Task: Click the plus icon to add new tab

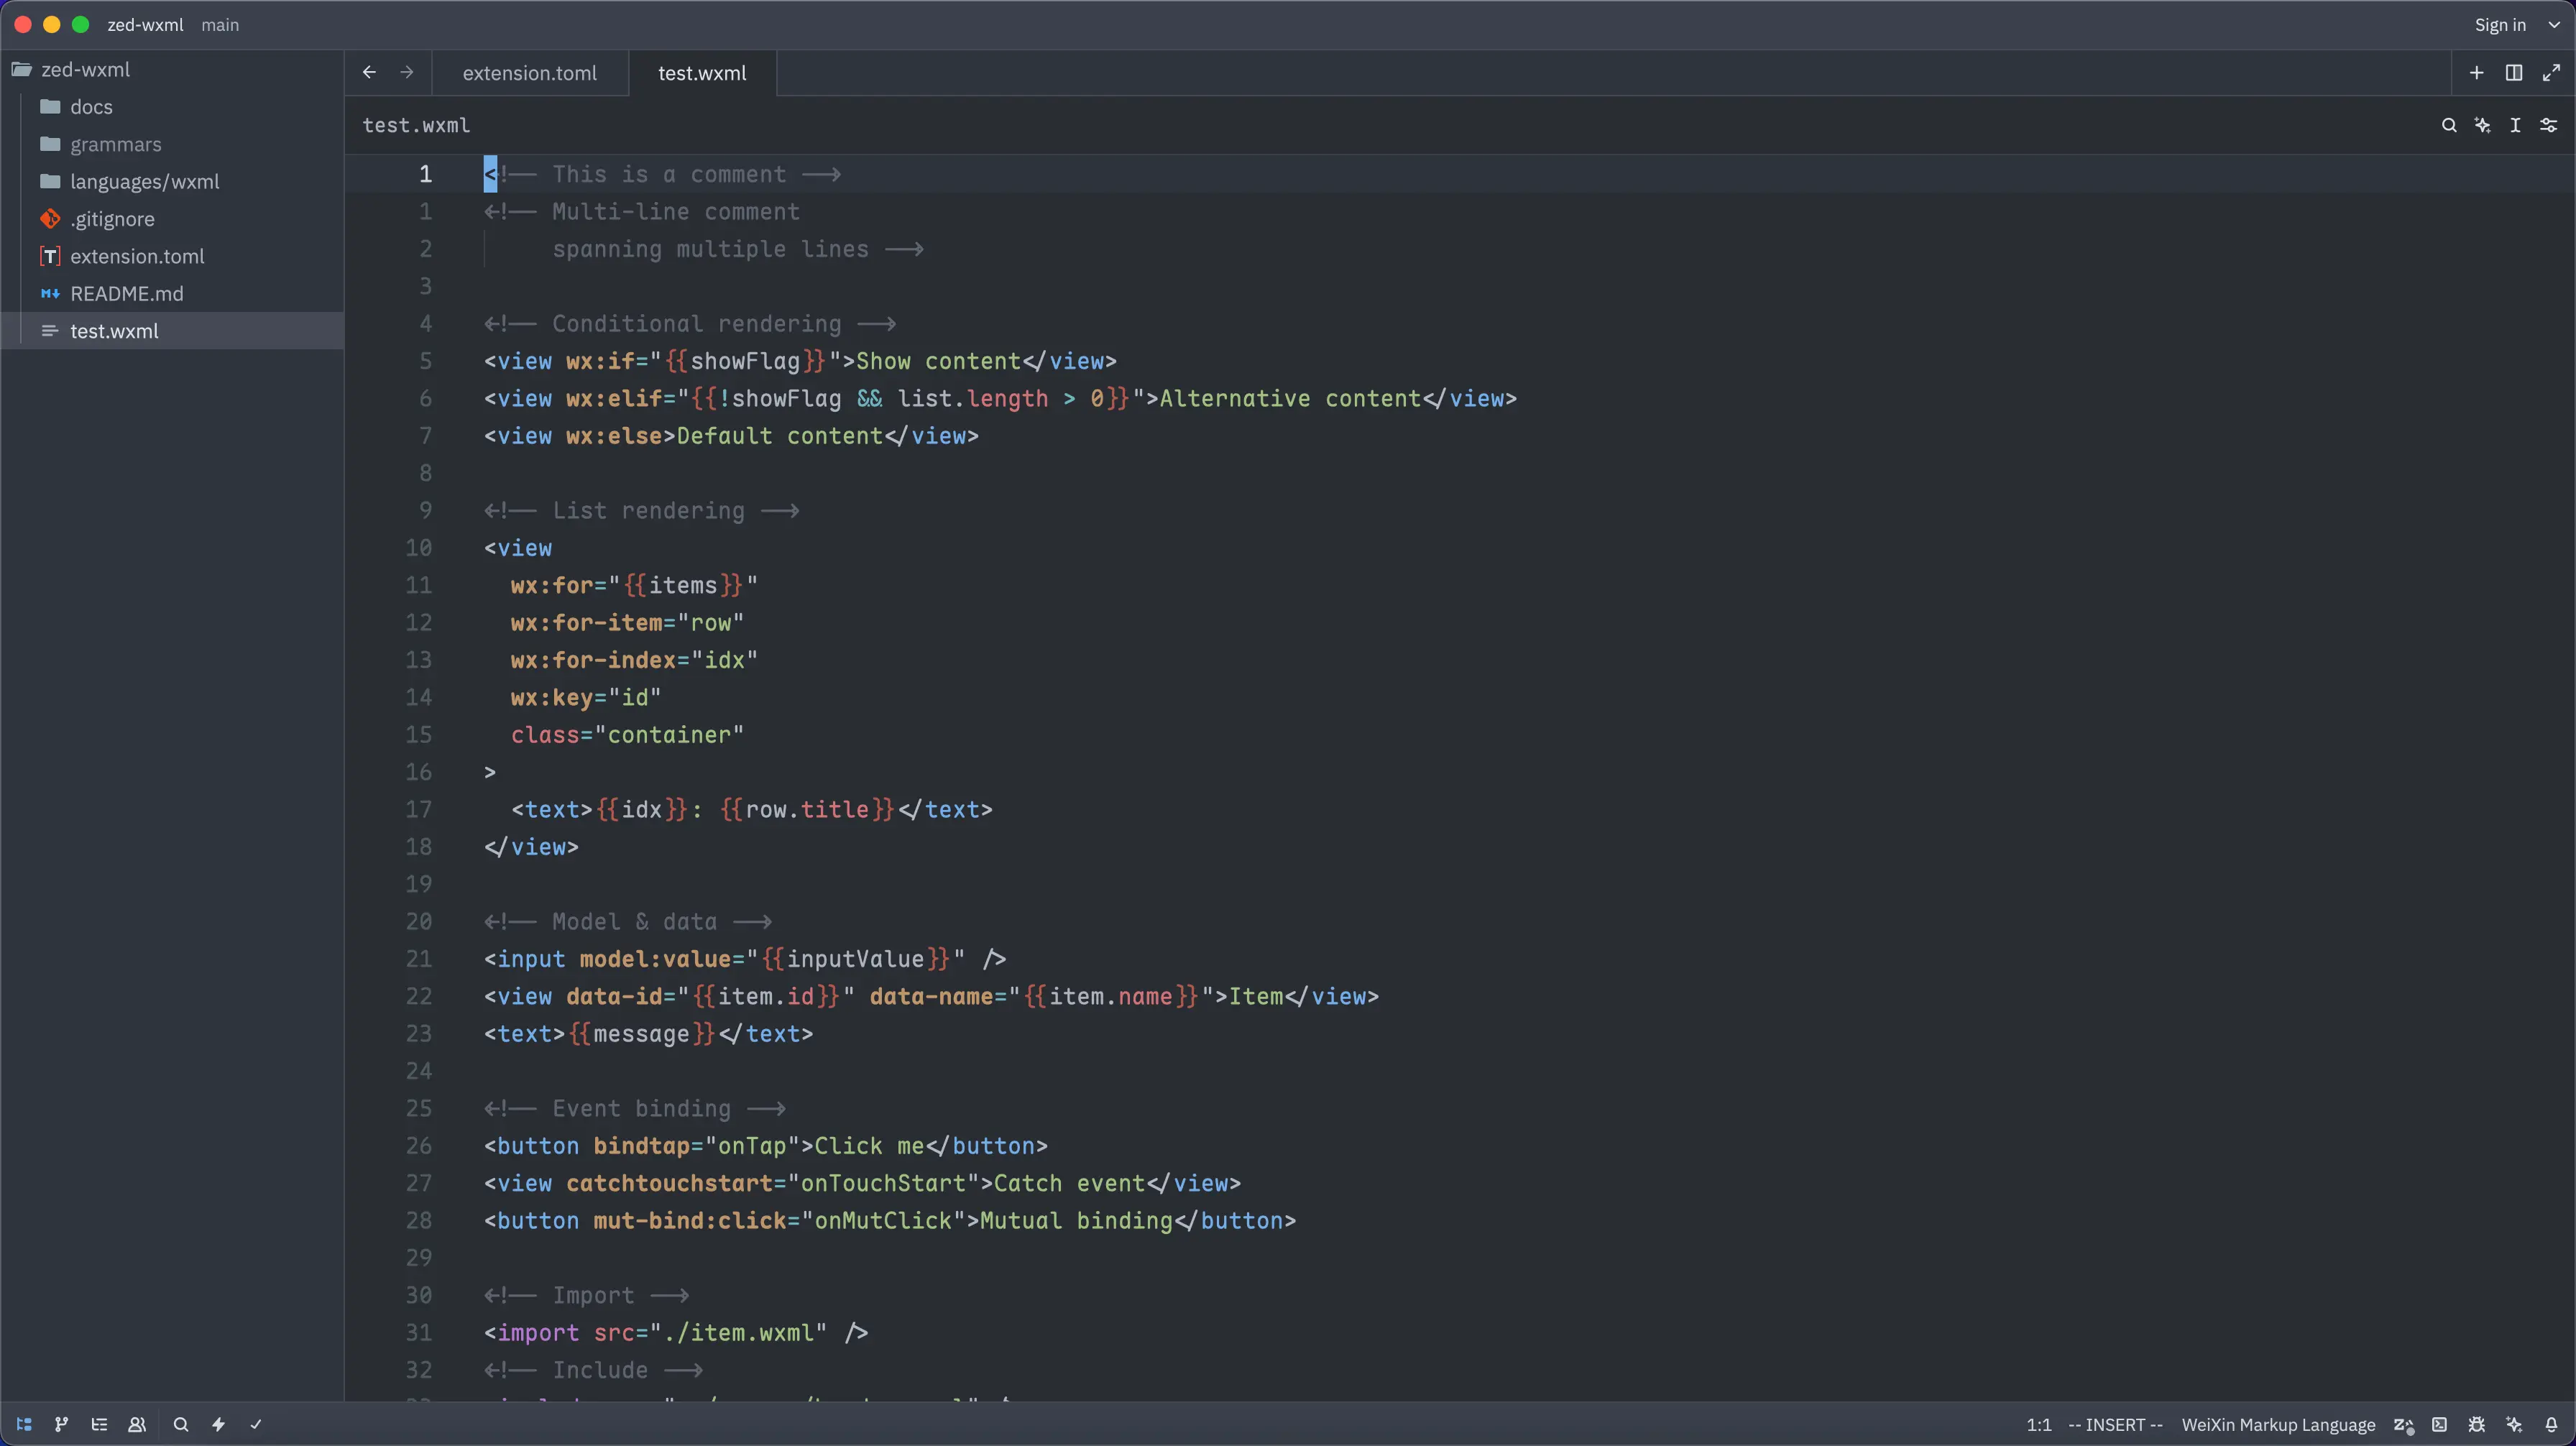Action: pos(2477,73)
